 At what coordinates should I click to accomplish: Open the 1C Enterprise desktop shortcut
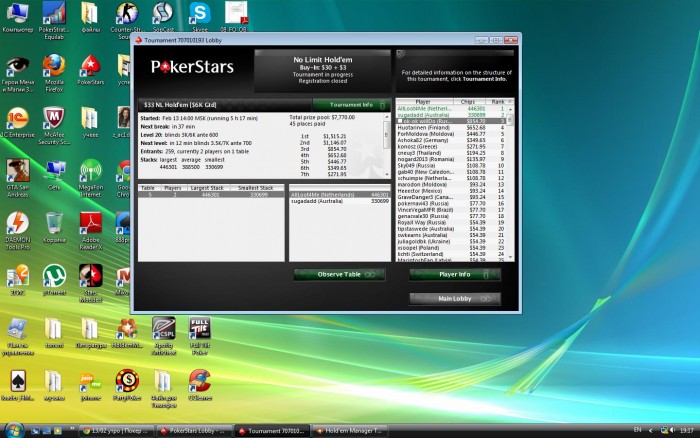17,122
